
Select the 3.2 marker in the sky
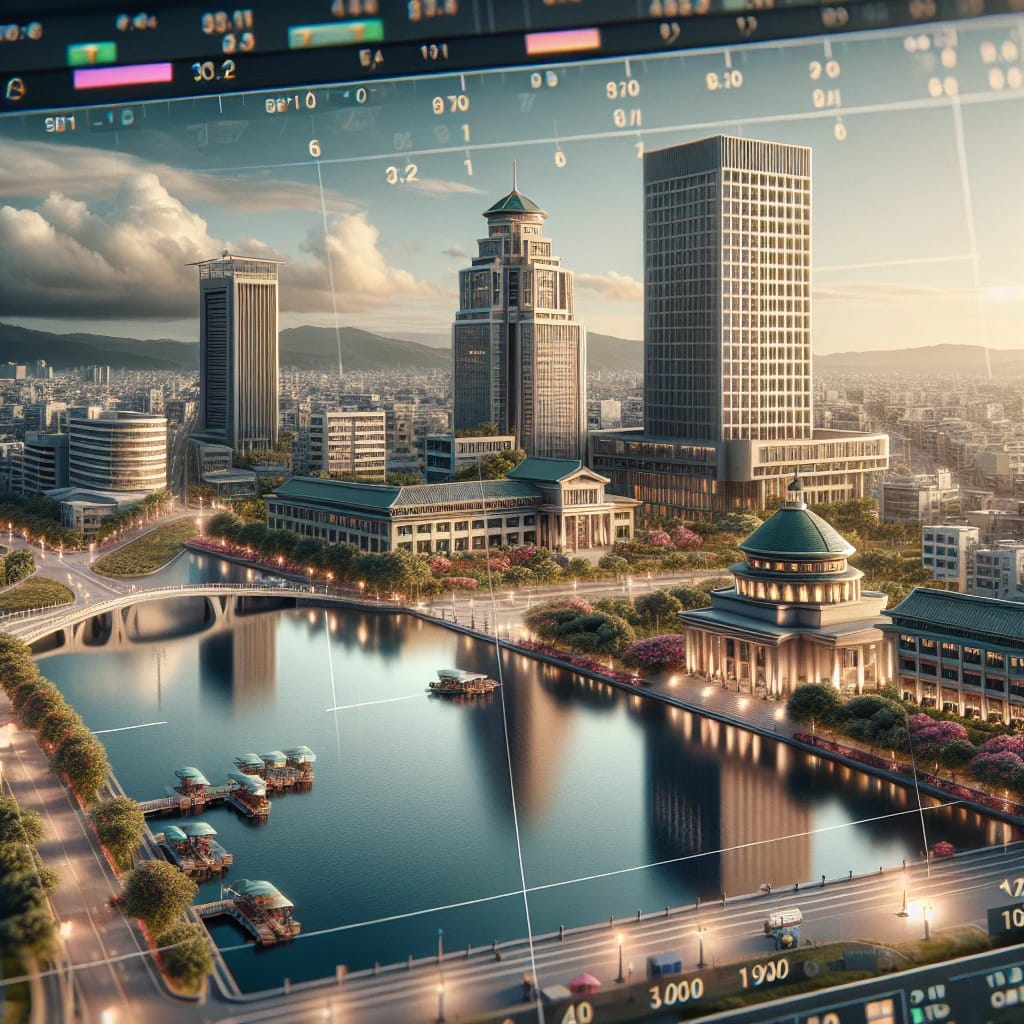click(x=401, y=174)
